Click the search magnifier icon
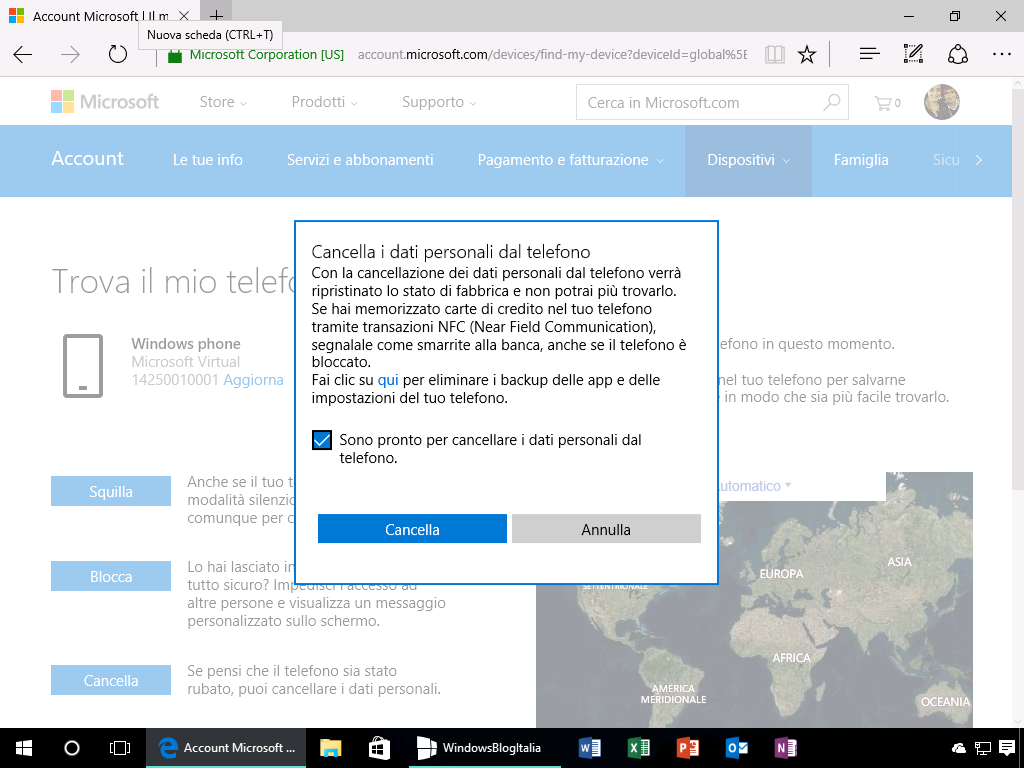This screenshot has height=783, width=1024. 831,102
